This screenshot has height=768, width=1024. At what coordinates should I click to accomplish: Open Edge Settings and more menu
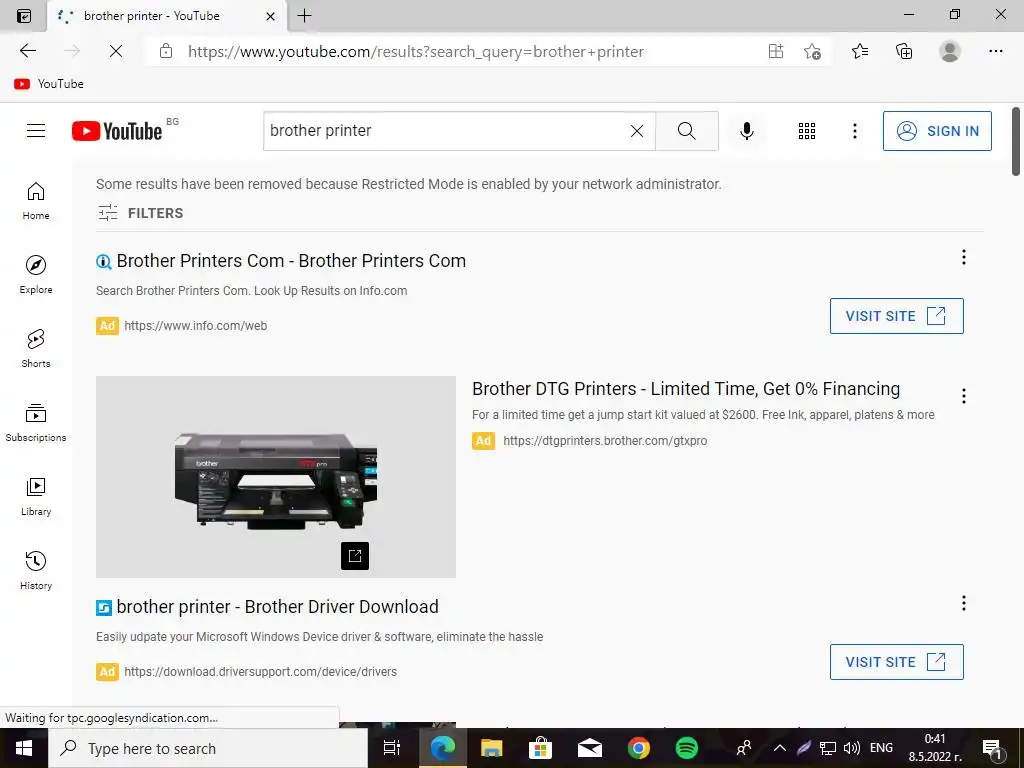click(995, 51)
